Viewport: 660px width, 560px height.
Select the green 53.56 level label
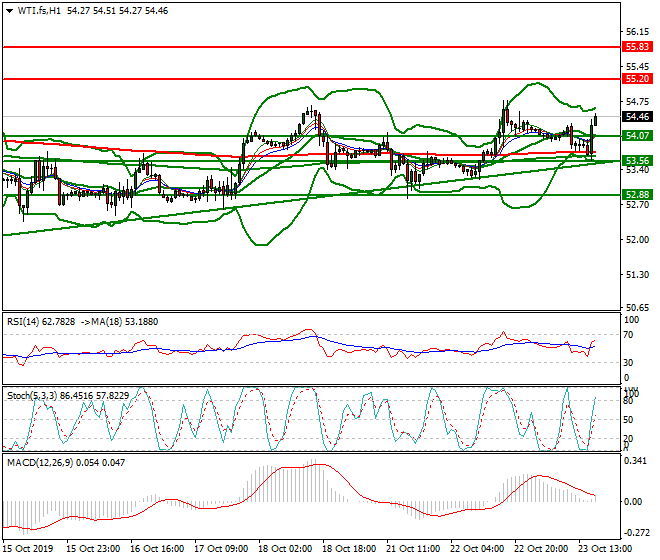(637, 160)
